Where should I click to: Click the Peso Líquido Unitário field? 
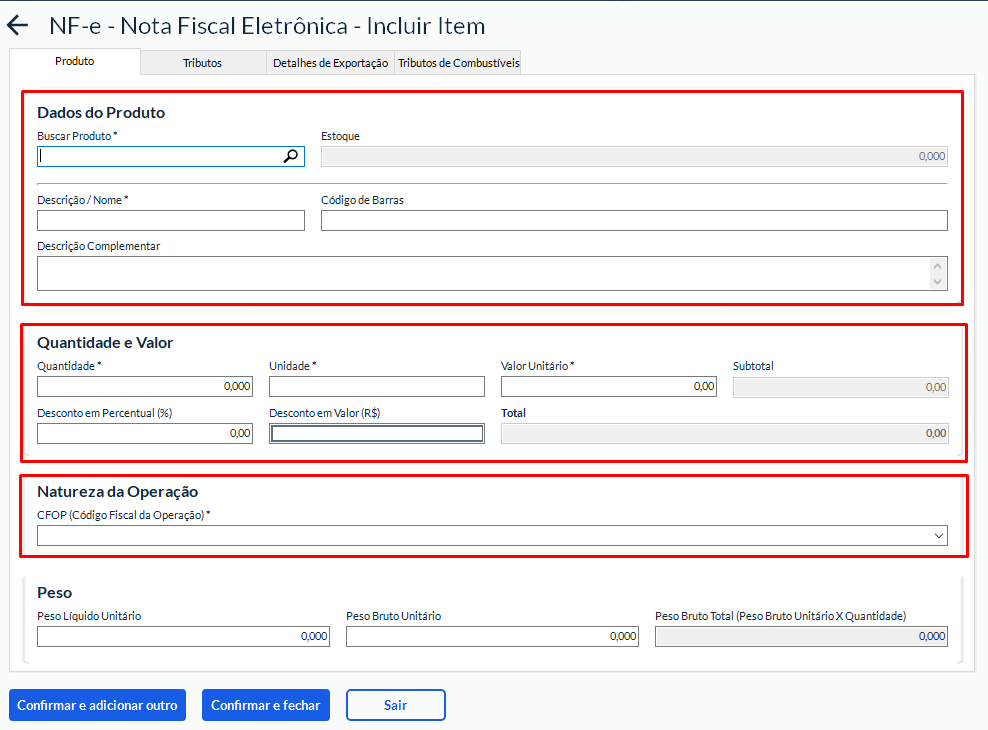[183, 637]
